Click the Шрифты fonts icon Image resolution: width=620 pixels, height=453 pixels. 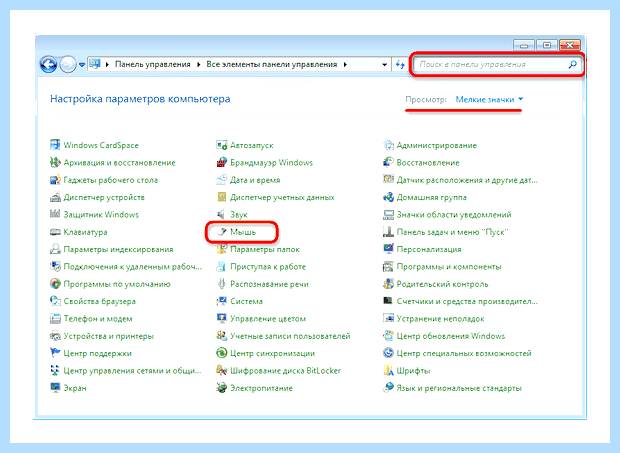click(x=388, y=370)
